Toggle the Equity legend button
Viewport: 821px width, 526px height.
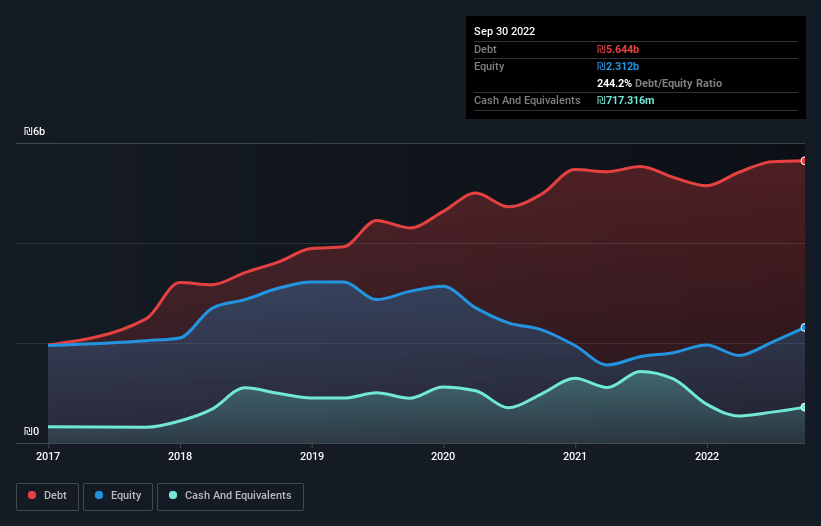(118, 496)
